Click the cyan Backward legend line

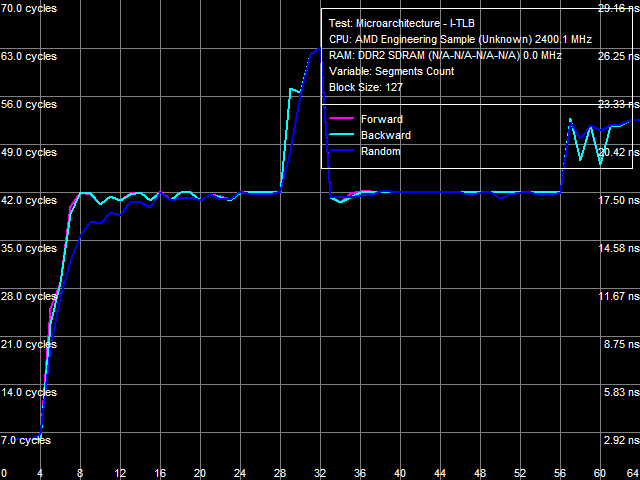point(342,135)
